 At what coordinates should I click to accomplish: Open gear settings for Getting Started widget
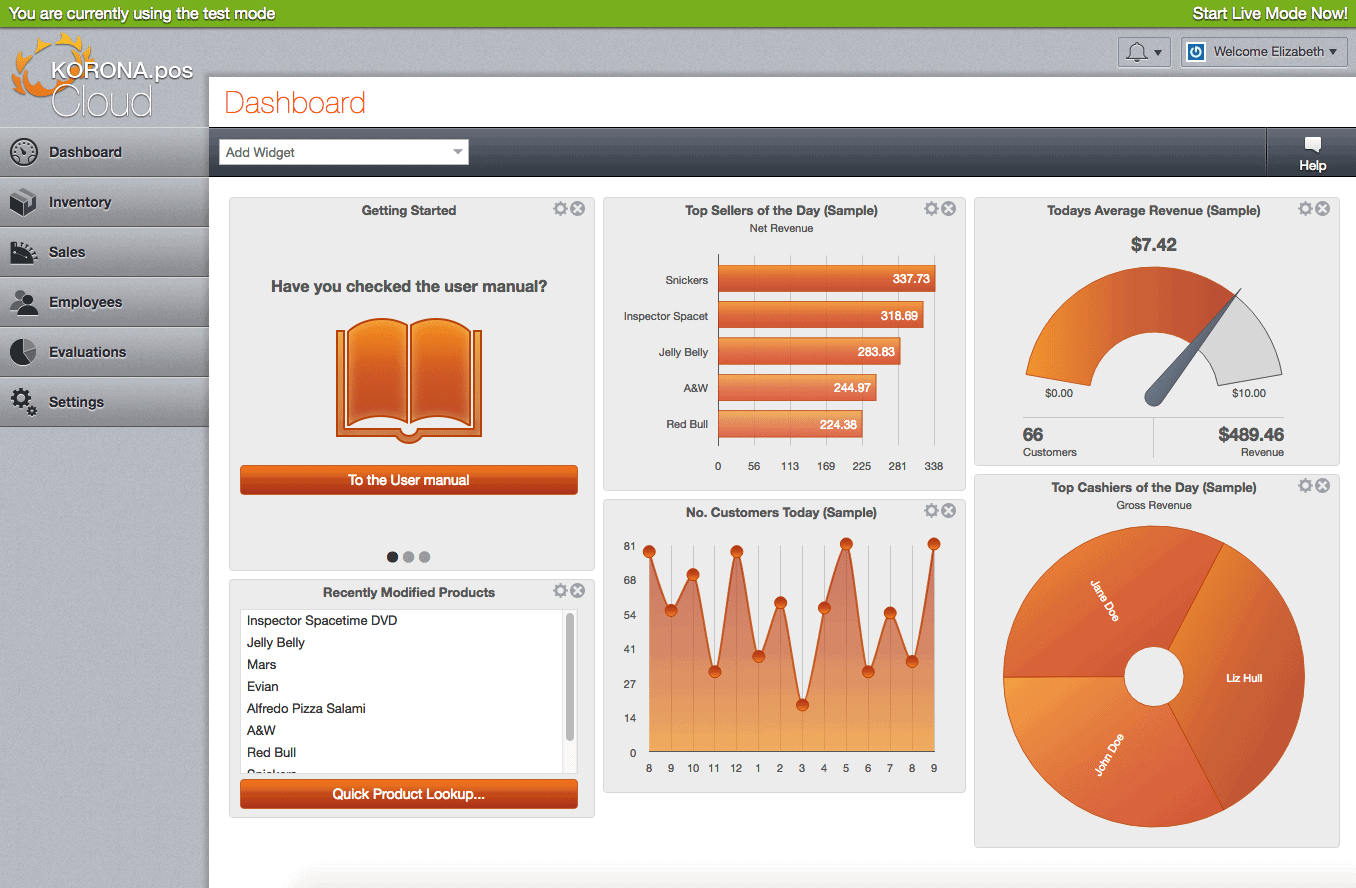coord(560,209)
